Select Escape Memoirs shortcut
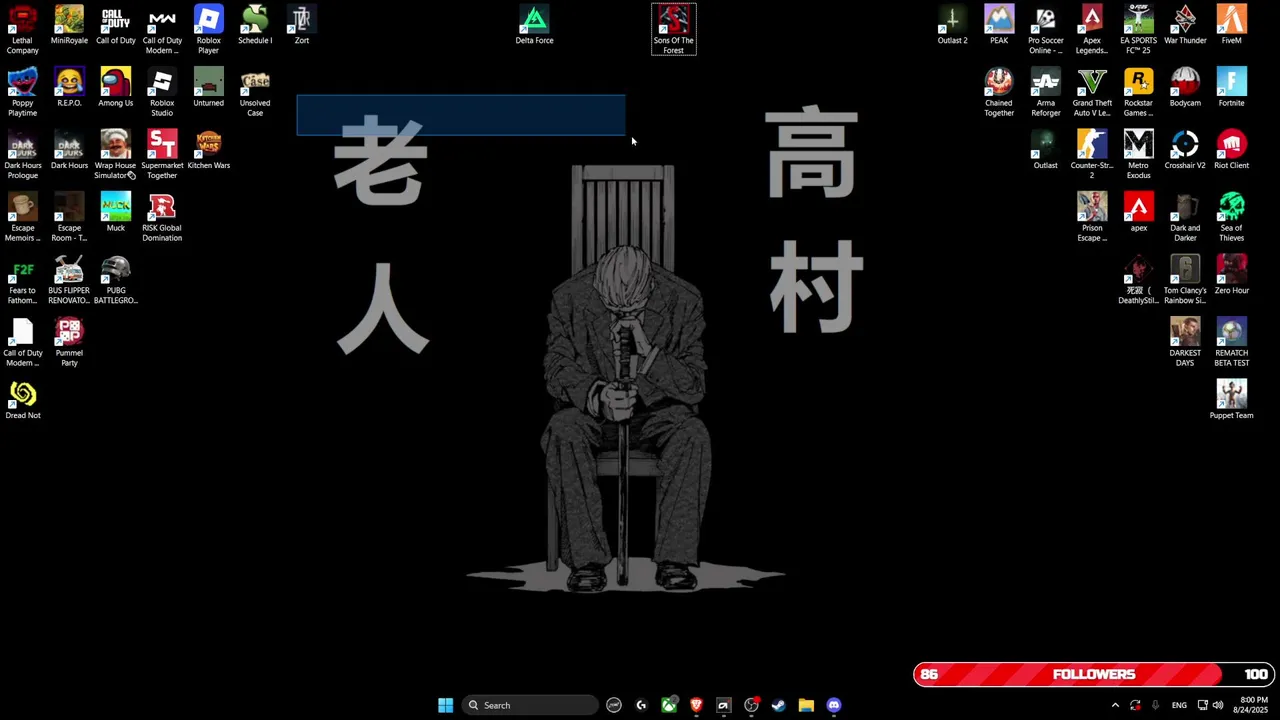Viewport: 1280px width, 720px height. [22, 217]
